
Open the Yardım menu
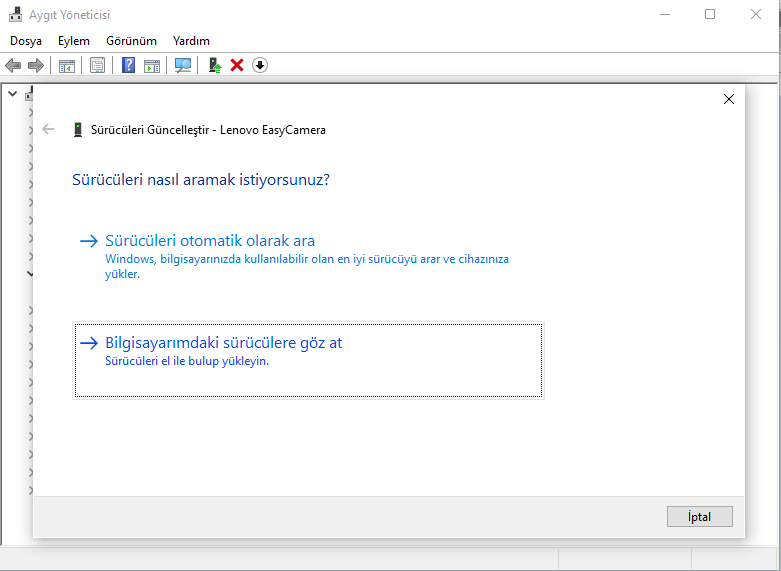(191, 41)
